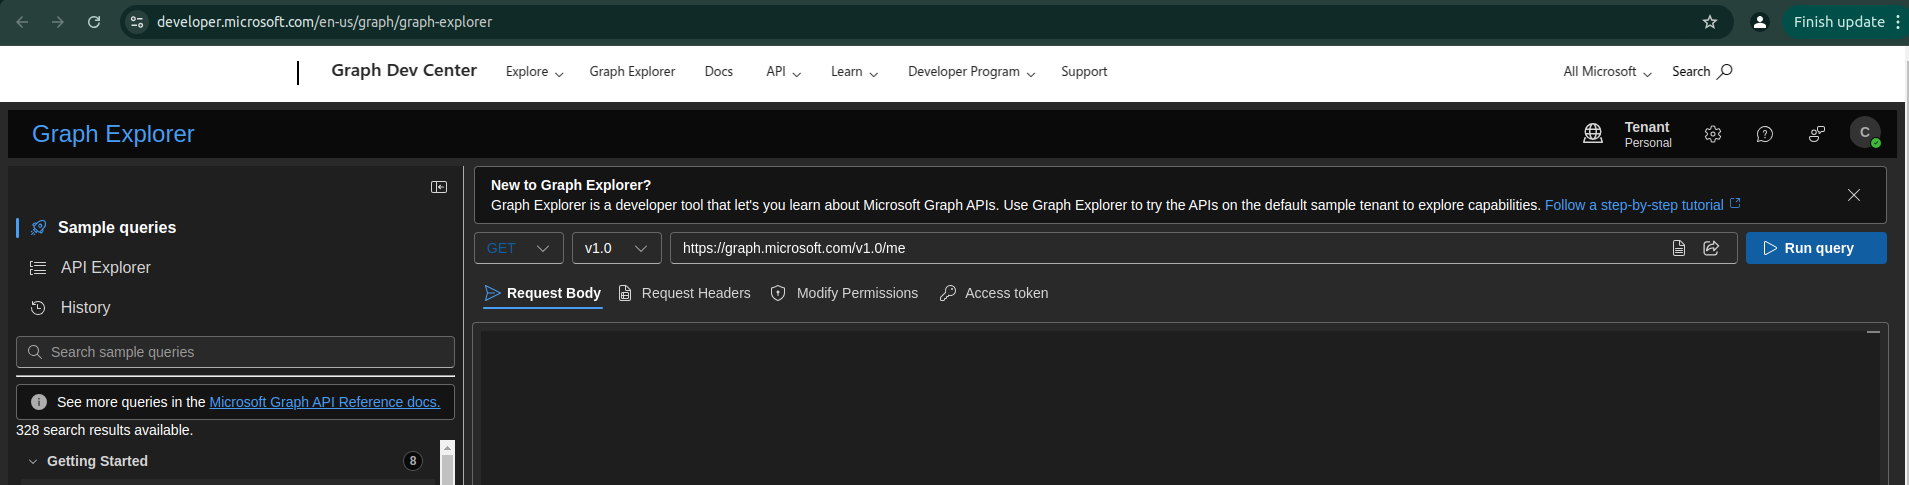Click the share query icon in the URL bar
This screenshot has width=1909, height=485.
click(x=1711, y=248)
